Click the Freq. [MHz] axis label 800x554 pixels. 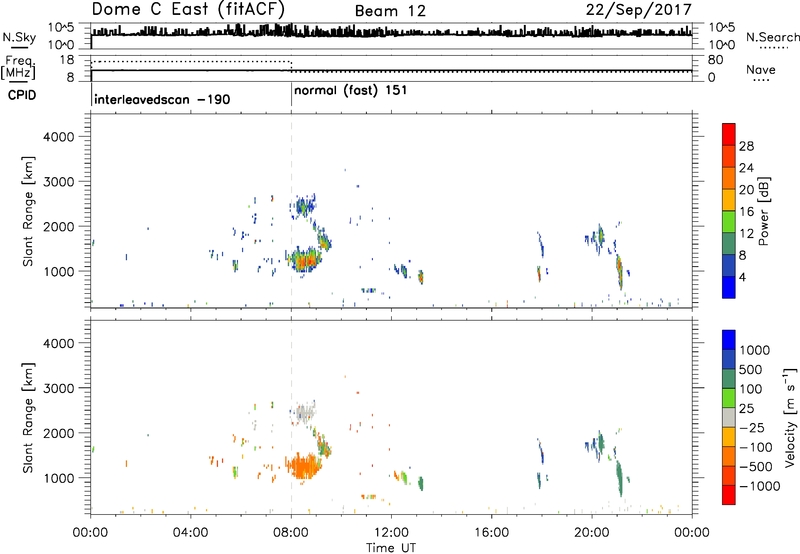click(18, 67)
